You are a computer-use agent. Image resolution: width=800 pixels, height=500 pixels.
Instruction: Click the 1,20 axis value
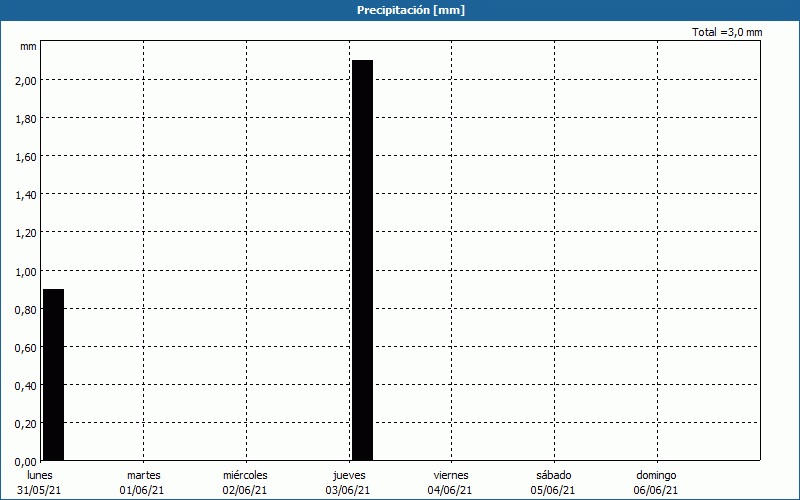coord(26,233)
